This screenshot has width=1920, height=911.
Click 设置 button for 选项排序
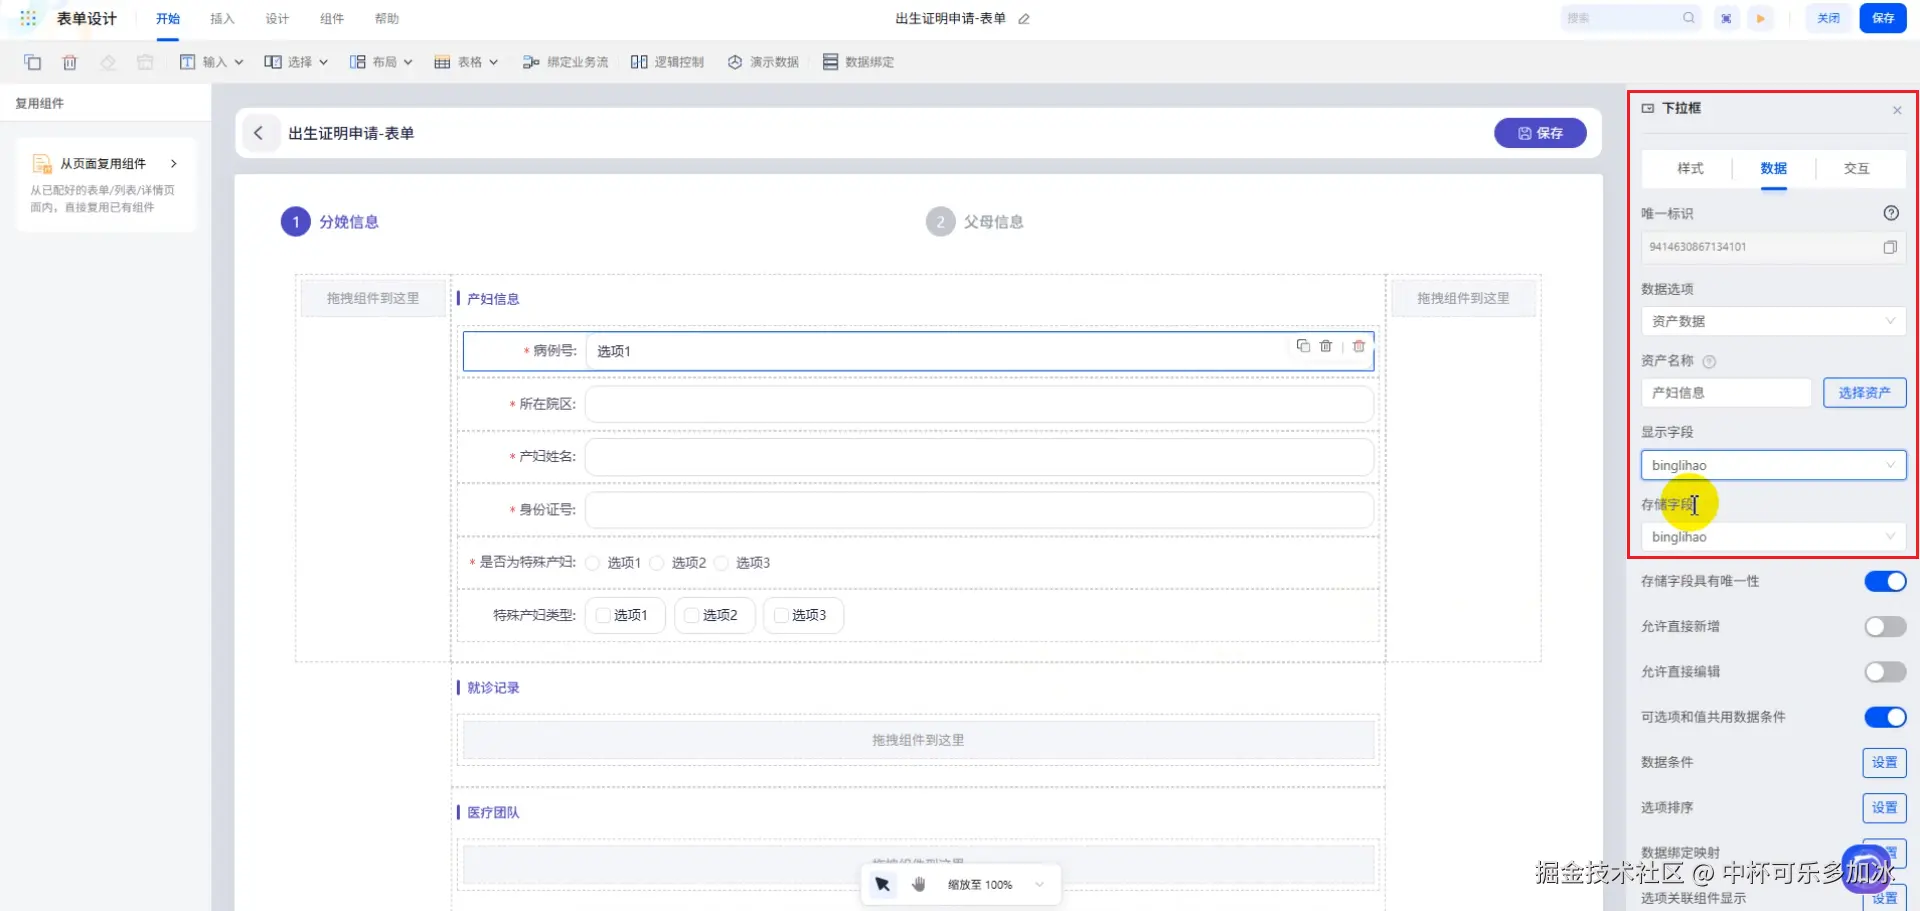point(1884,807)
